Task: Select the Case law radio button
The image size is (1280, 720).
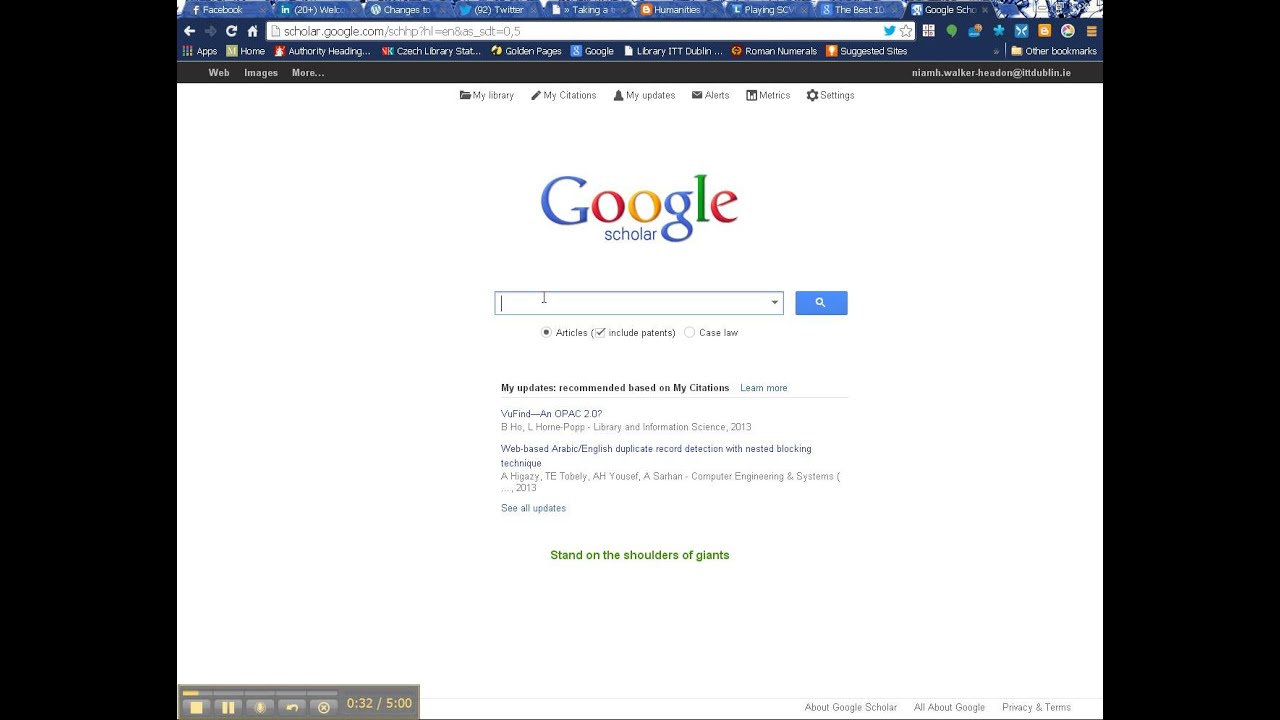Action: (690, 332)
